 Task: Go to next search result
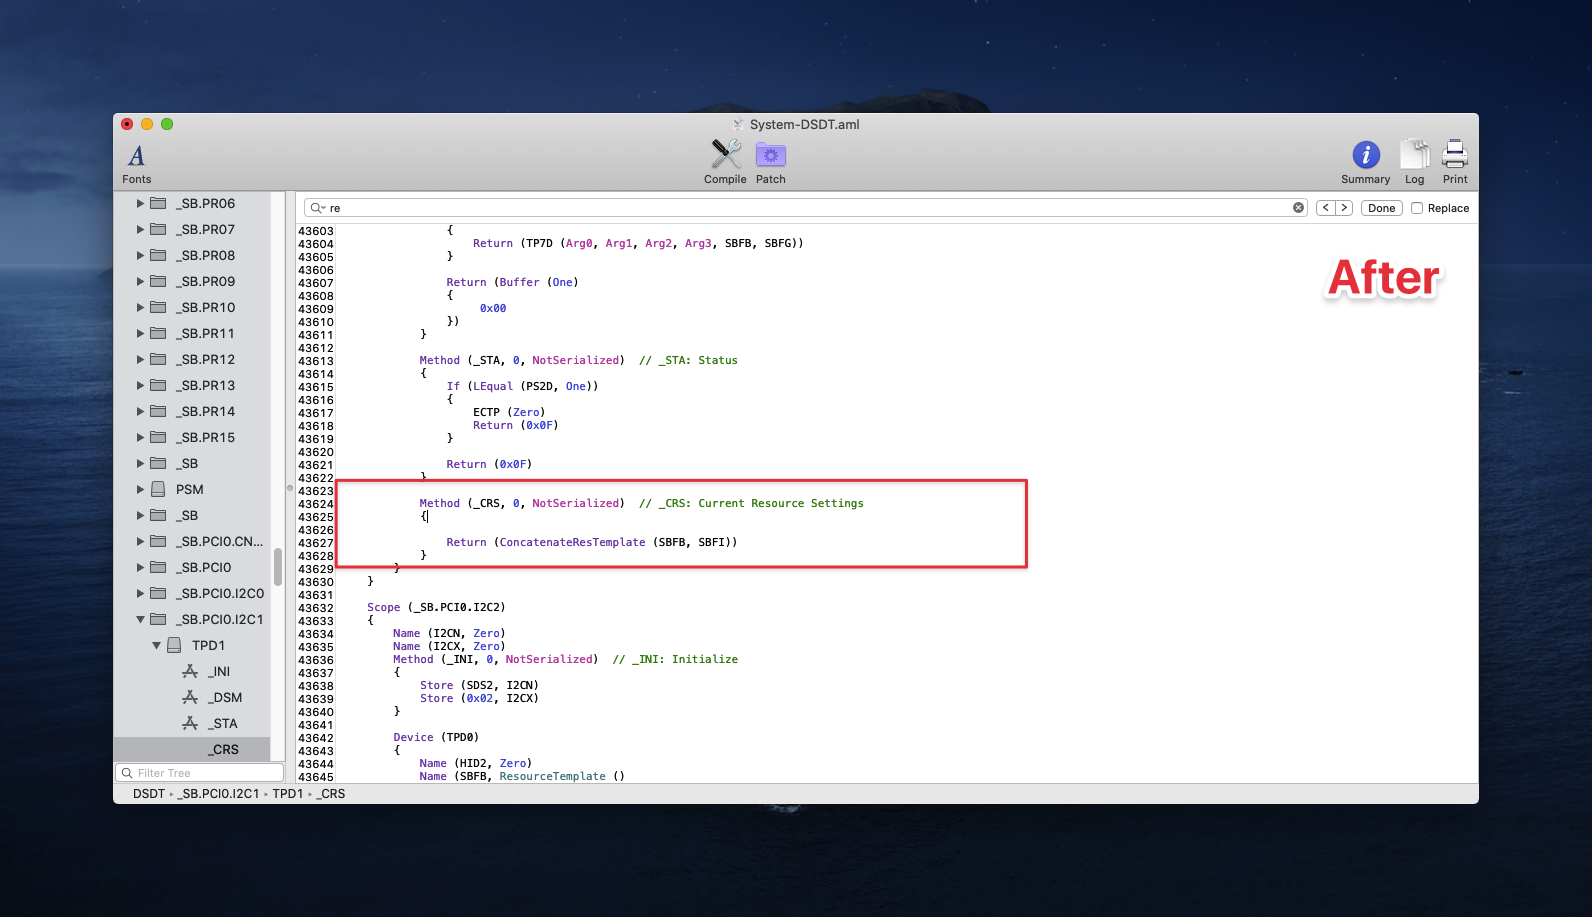1344,208
